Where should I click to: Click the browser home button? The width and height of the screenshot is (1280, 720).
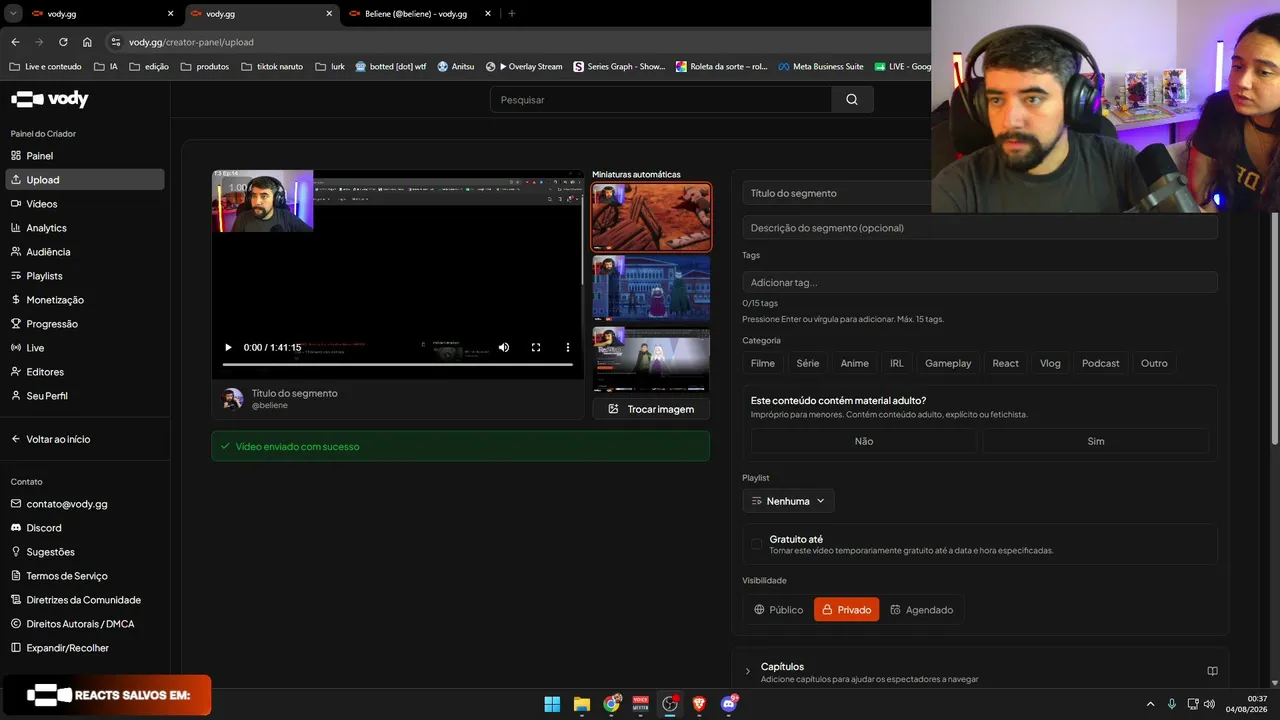click(87, 42)
